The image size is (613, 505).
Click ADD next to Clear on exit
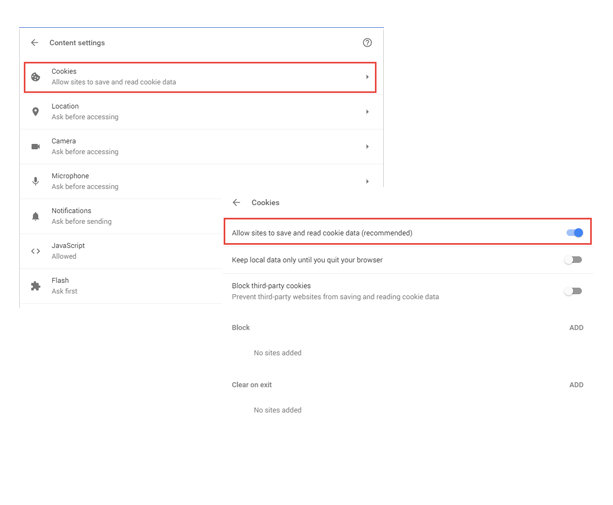tap(576, 385)
